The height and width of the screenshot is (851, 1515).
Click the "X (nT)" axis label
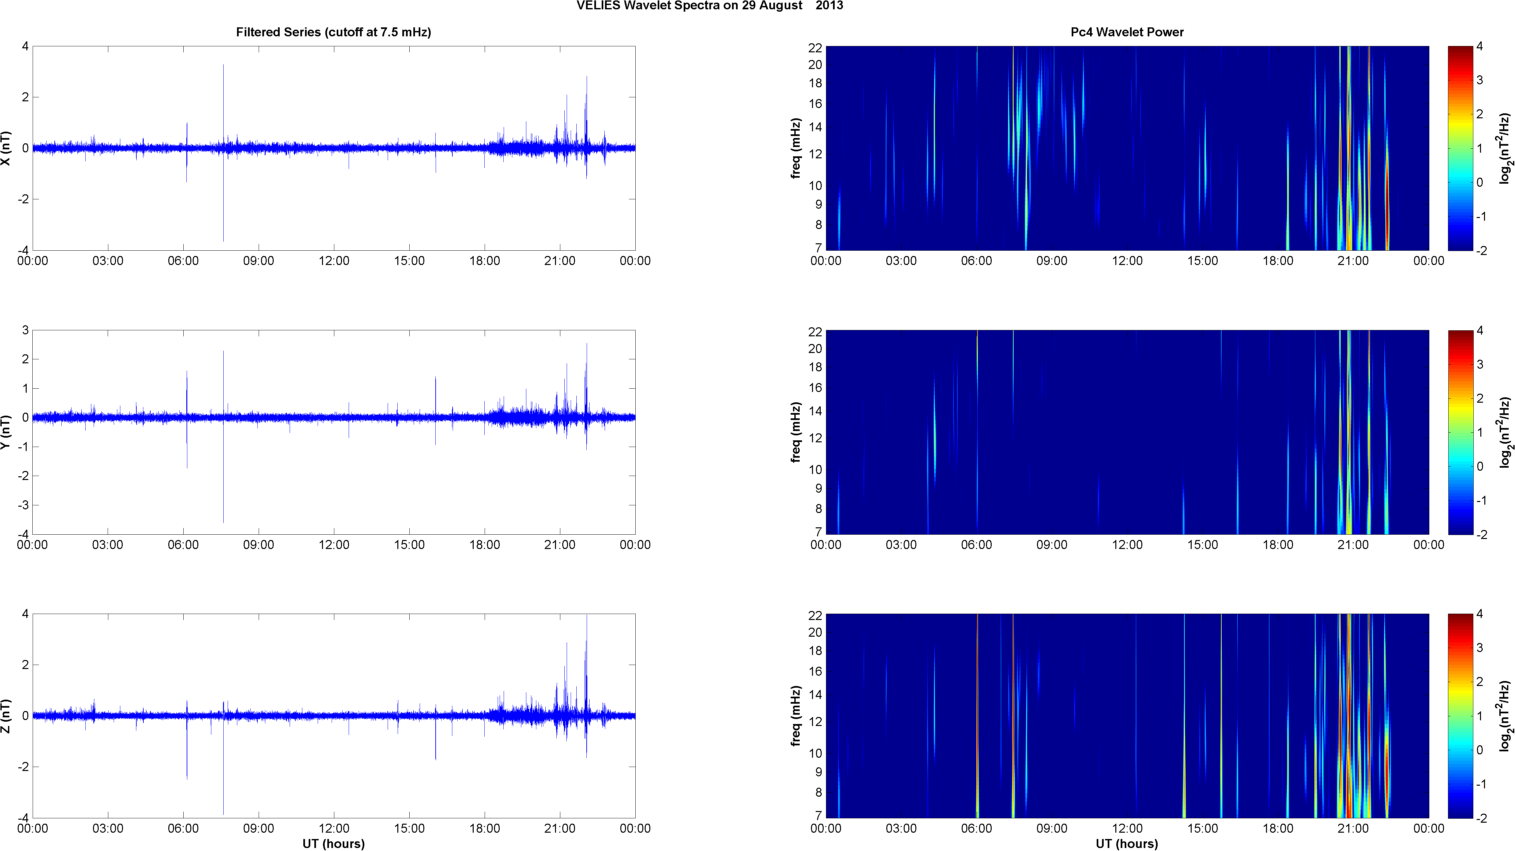pos(7,148)
